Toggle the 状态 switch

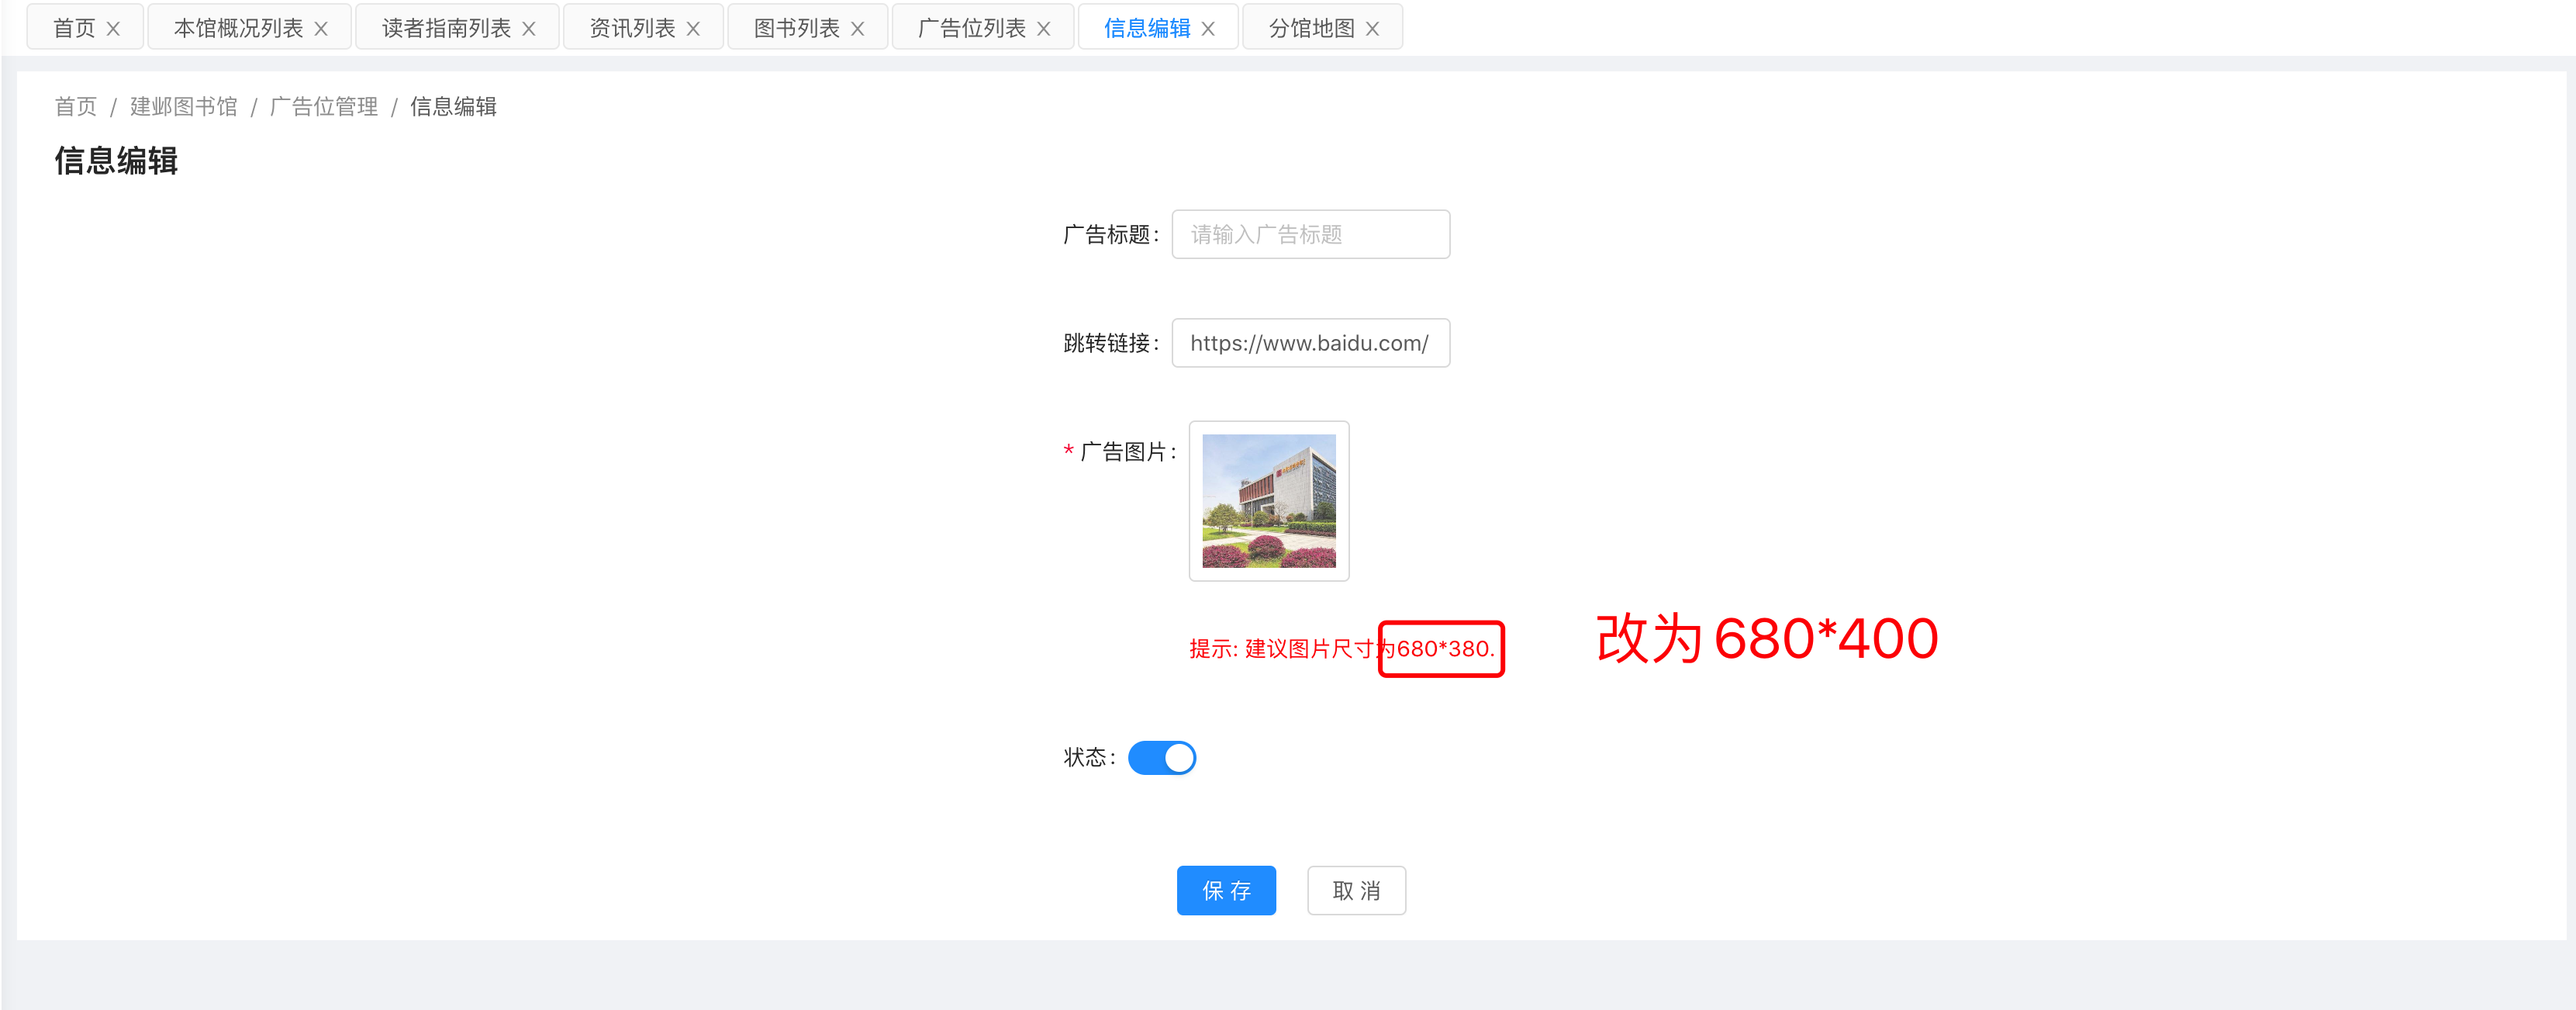1162,758
